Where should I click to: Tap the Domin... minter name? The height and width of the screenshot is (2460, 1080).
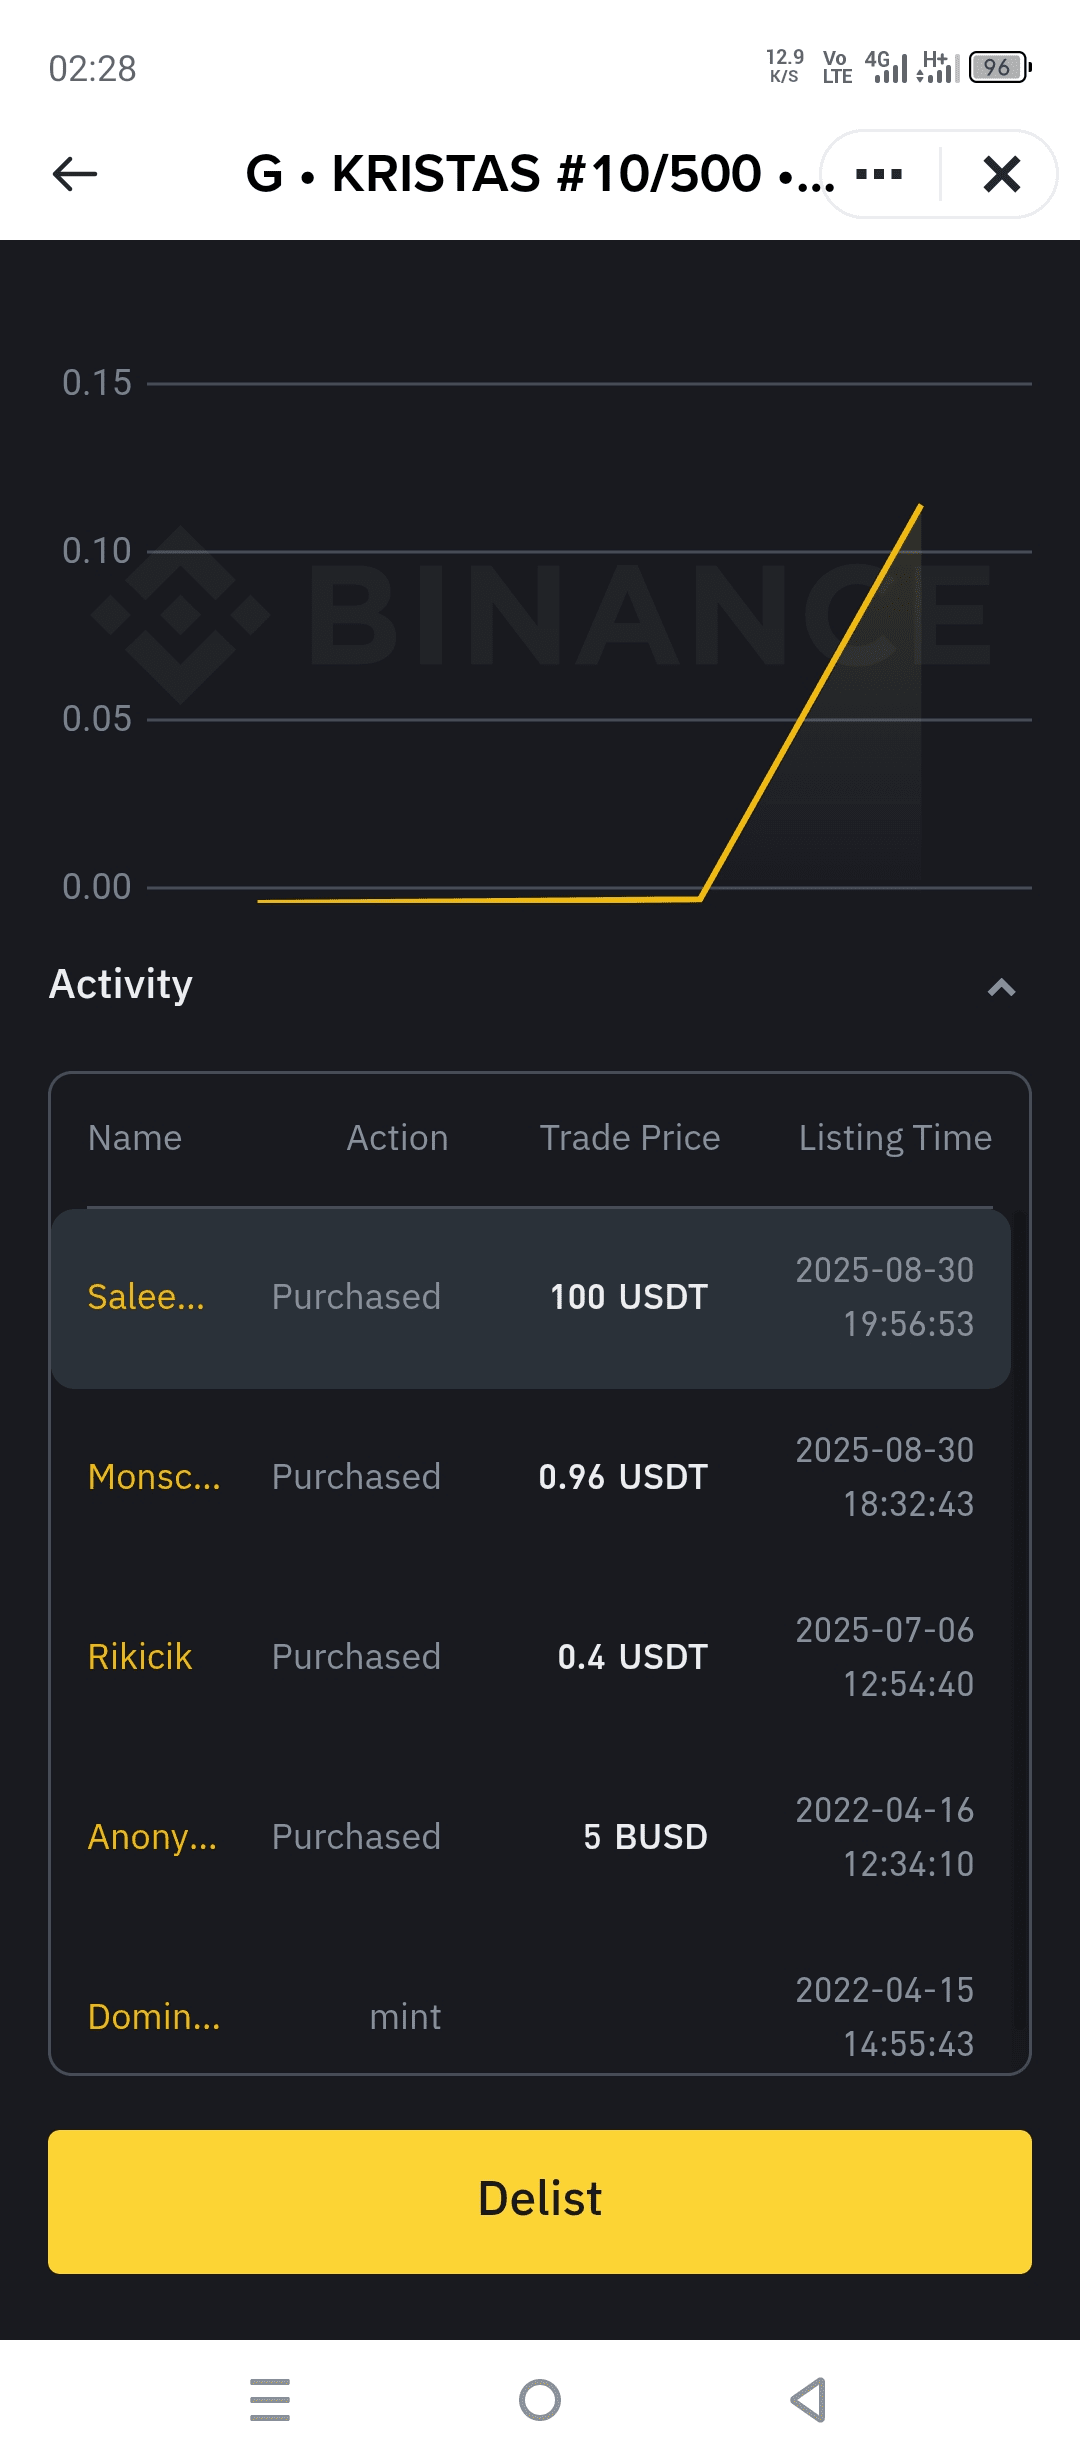click(154, 2017)
